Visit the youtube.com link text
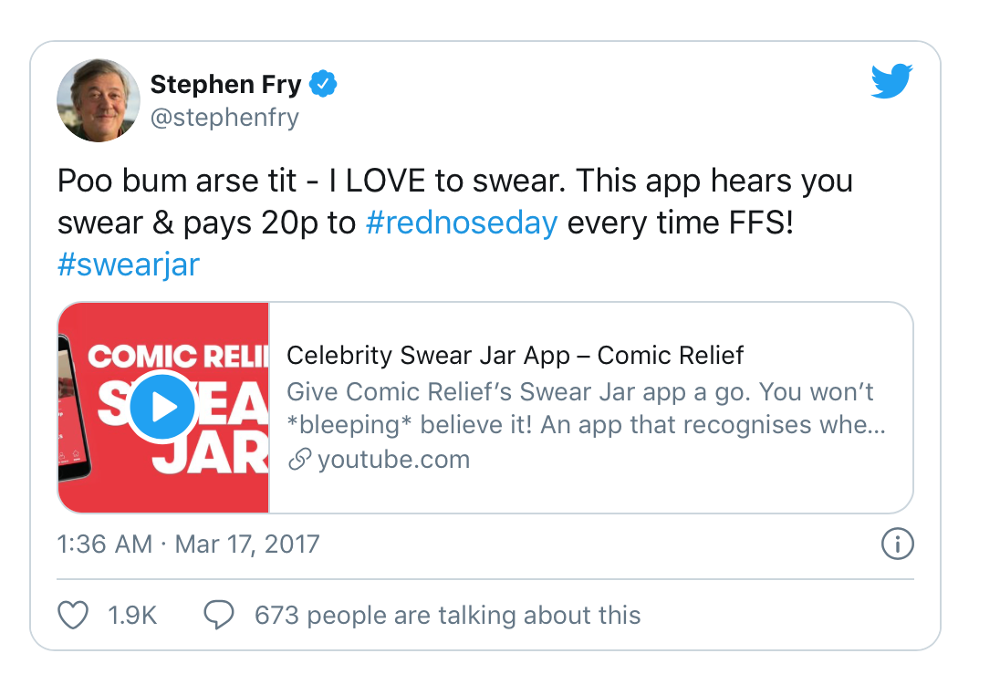This screenshot has height=695, width=1000. pyautogui.click(x=393, y=460)
